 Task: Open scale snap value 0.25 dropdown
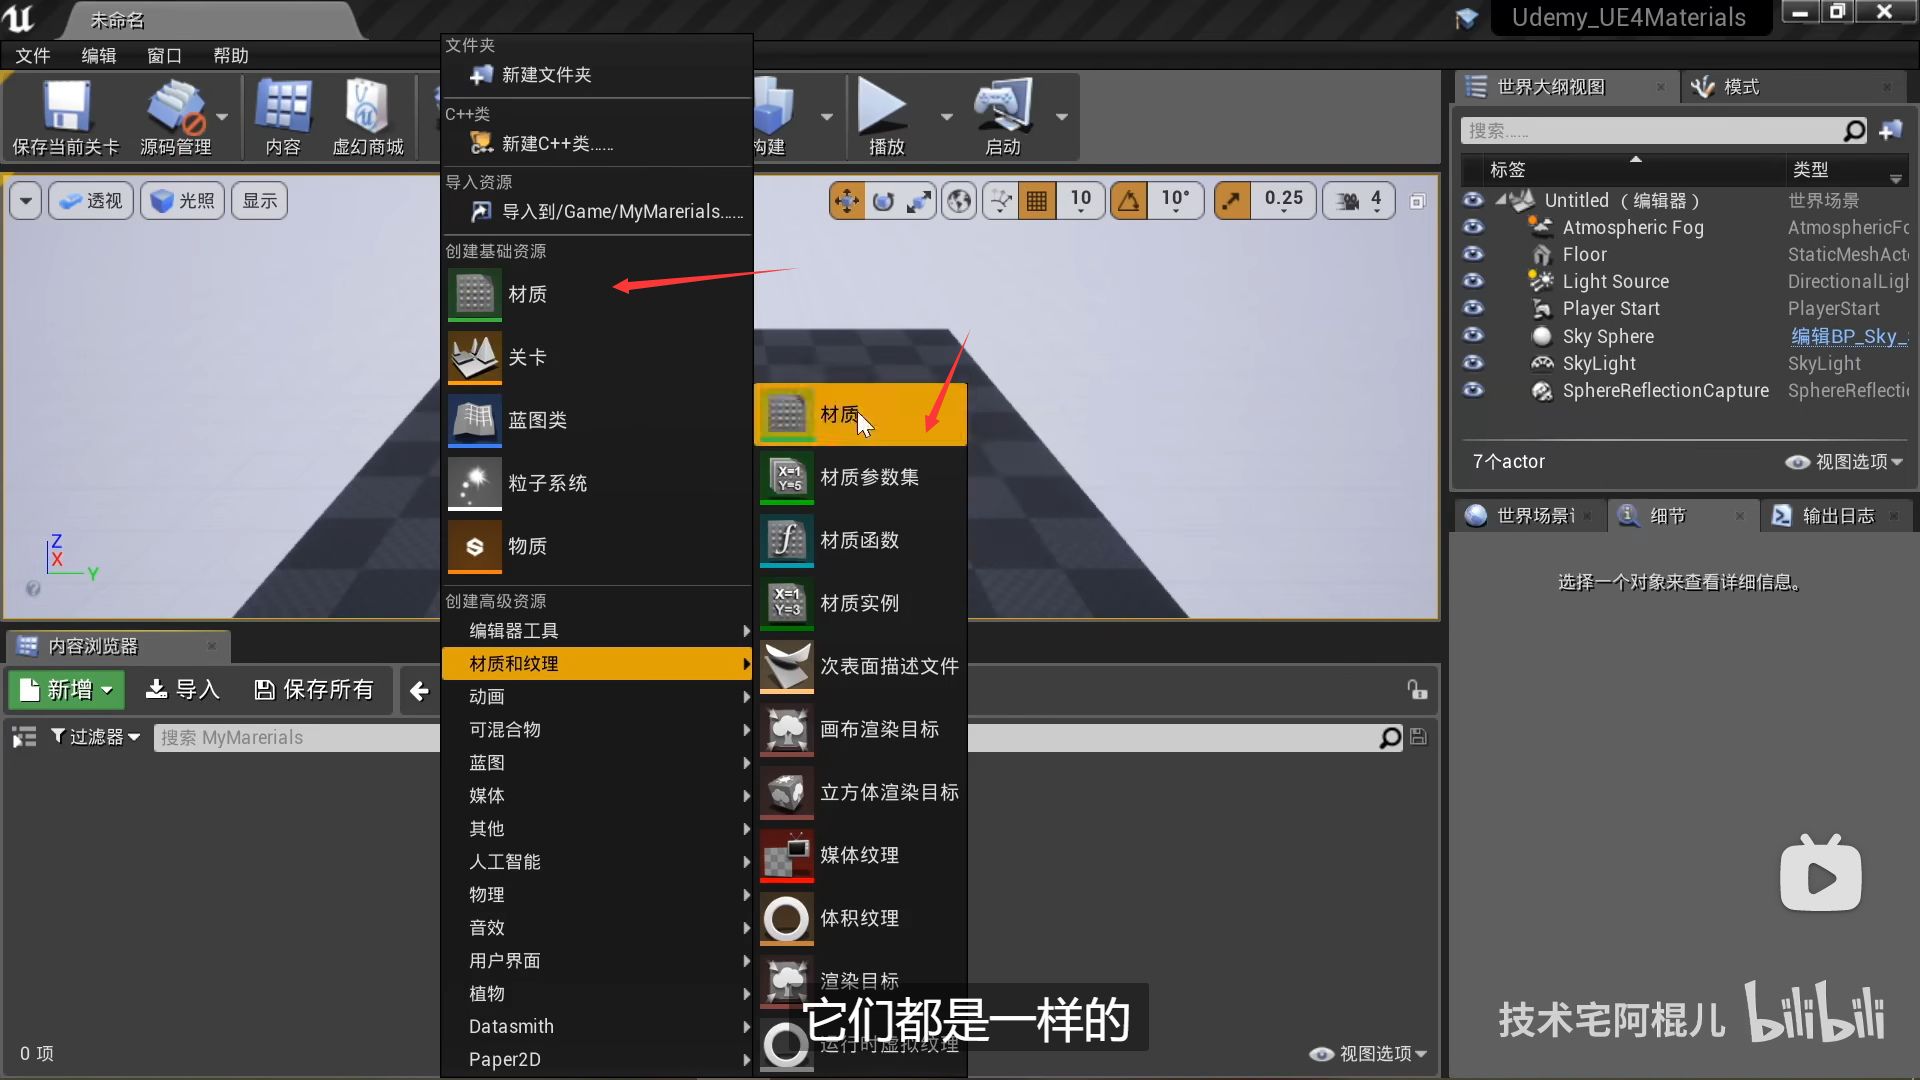point(1283,201)
